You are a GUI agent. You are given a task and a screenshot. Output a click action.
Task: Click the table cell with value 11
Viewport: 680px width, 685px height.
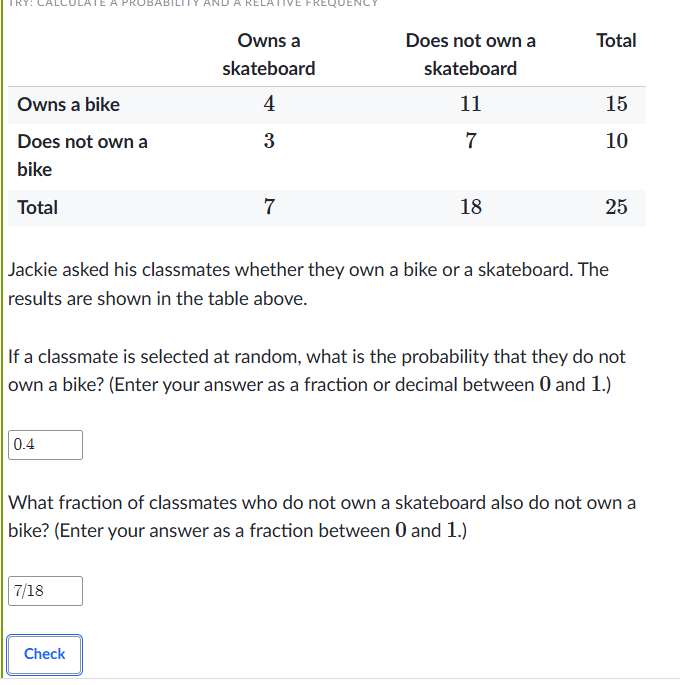click(471, 104)
